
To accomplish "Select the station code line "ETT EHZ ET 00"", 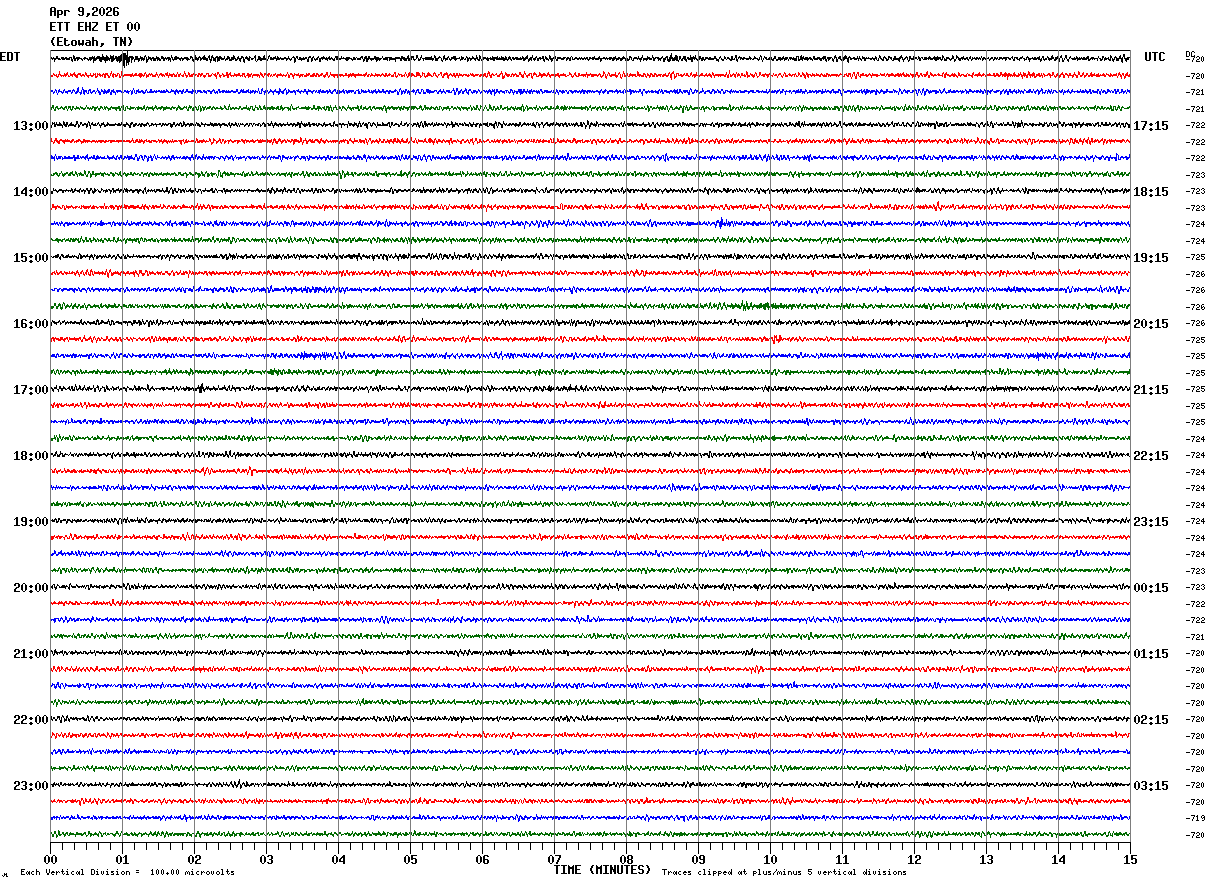I will (95, 27).
